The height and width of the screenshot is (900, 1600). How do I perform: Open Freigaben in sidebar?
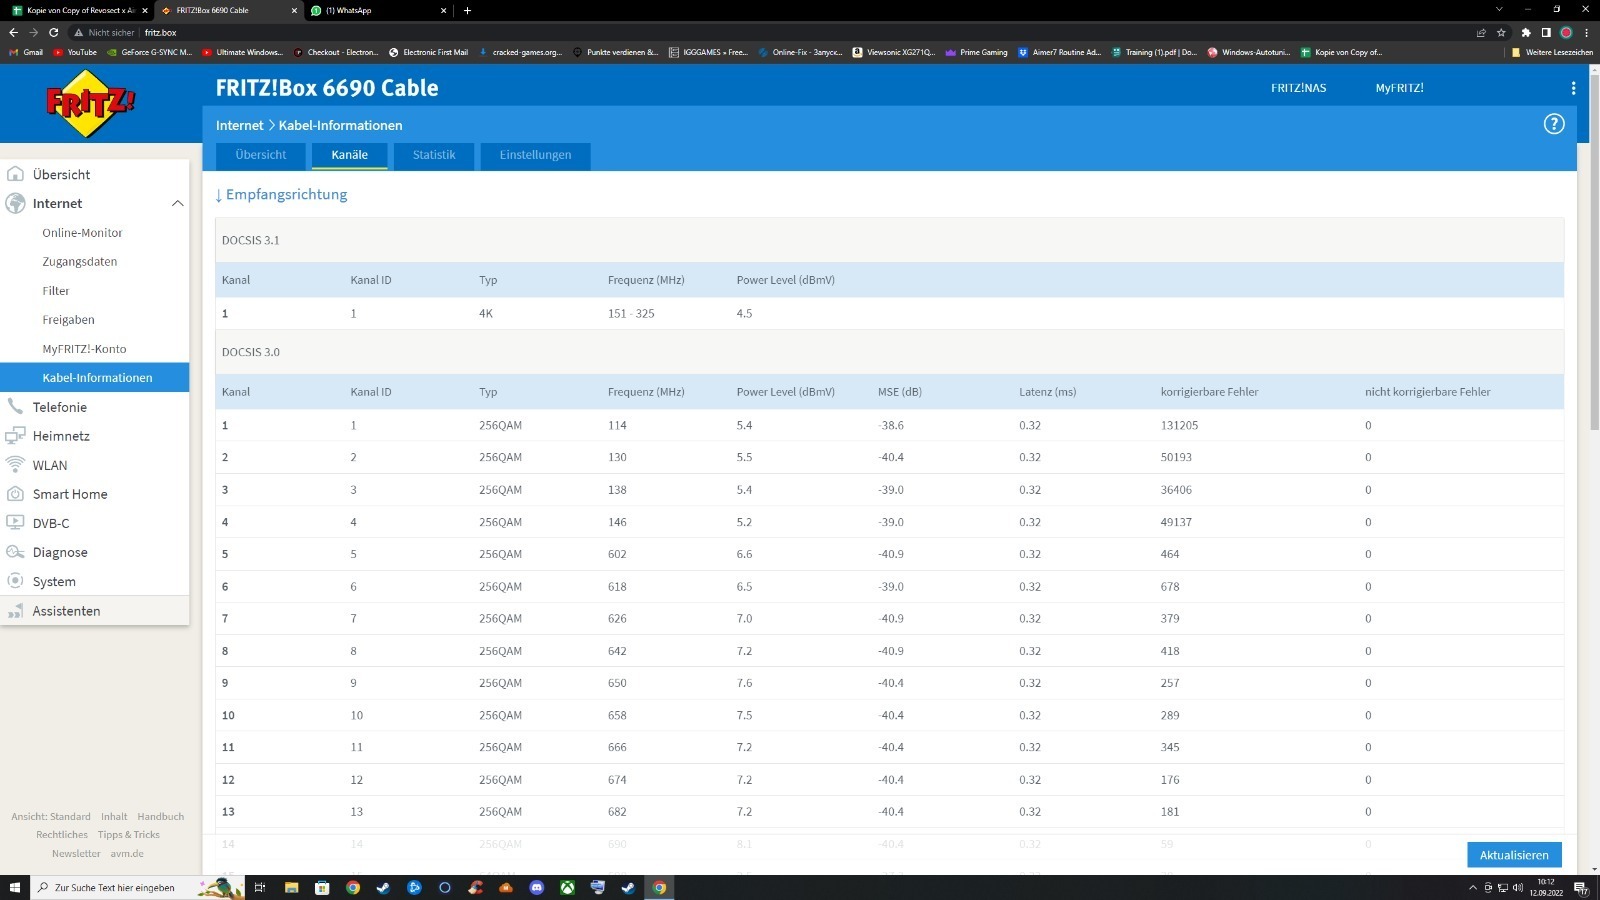[68, 320]
